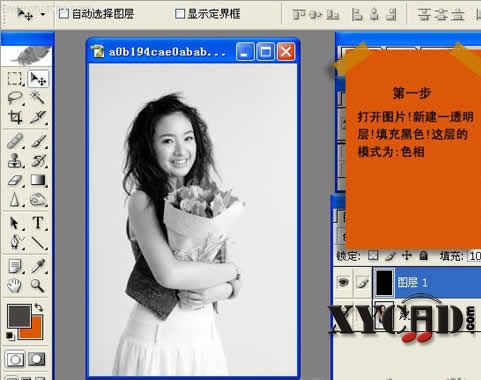Activate the Crop tool
481x380 pixels.
point(15,117)
